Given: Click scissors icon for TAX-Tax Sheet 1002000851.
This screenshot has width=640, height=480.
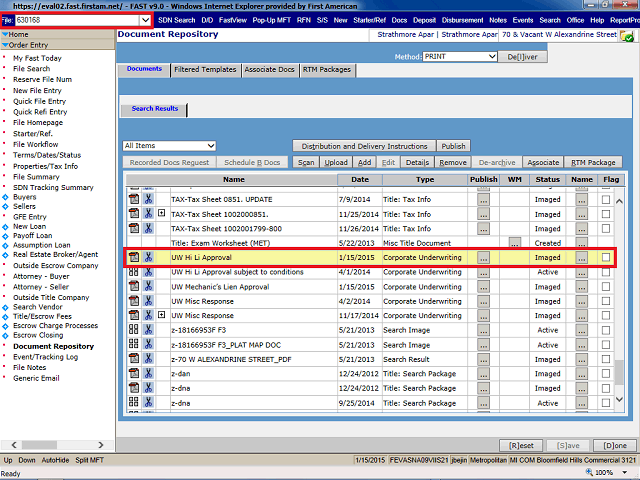Looking at the screenshot, I should (x=148, y=213).
